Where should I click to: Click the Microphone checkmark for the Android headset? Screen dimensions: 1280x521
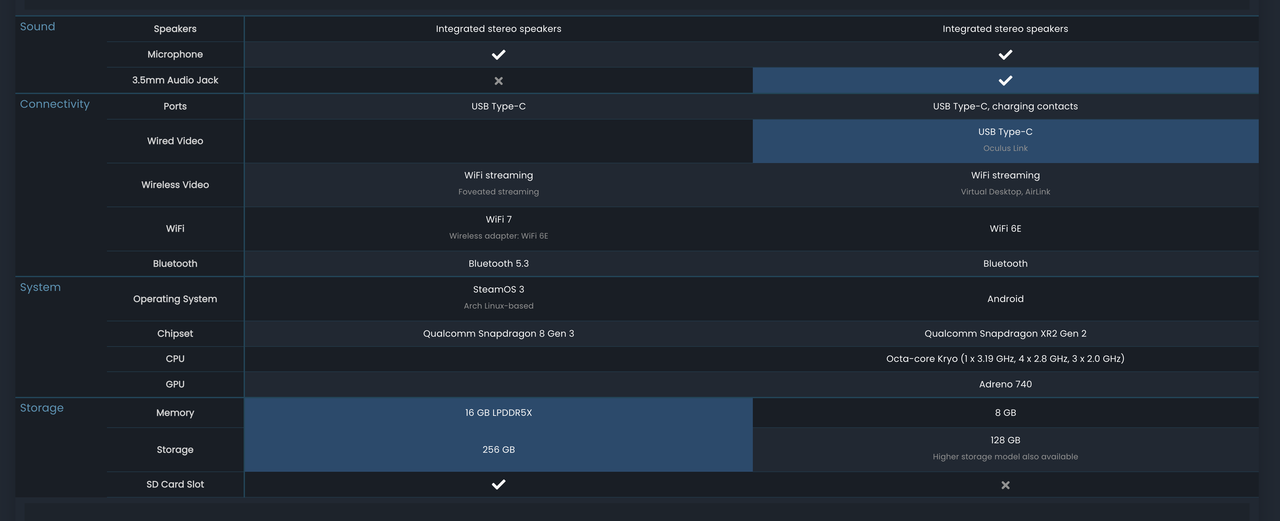[1005, 54]
